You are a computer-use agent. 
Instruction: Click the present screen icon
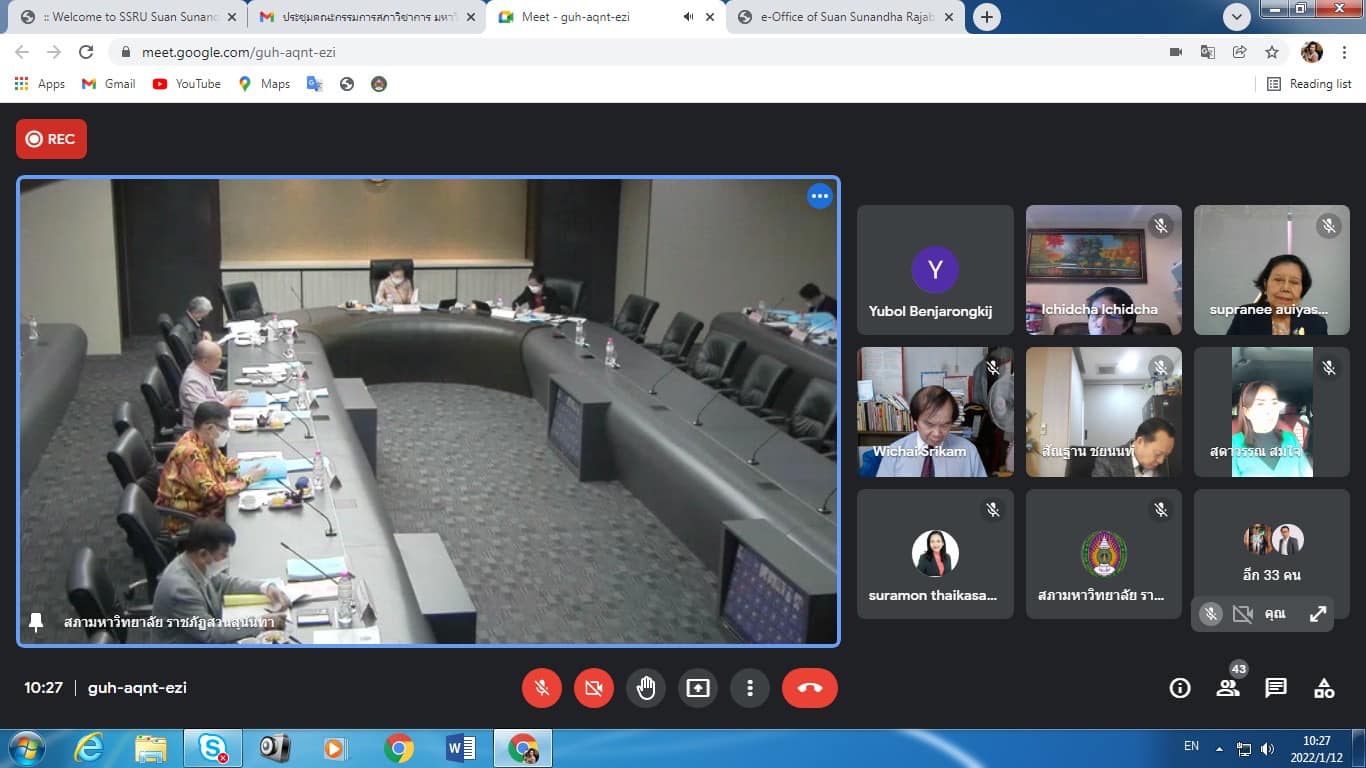pyautogui.click(x=697, y=688)
